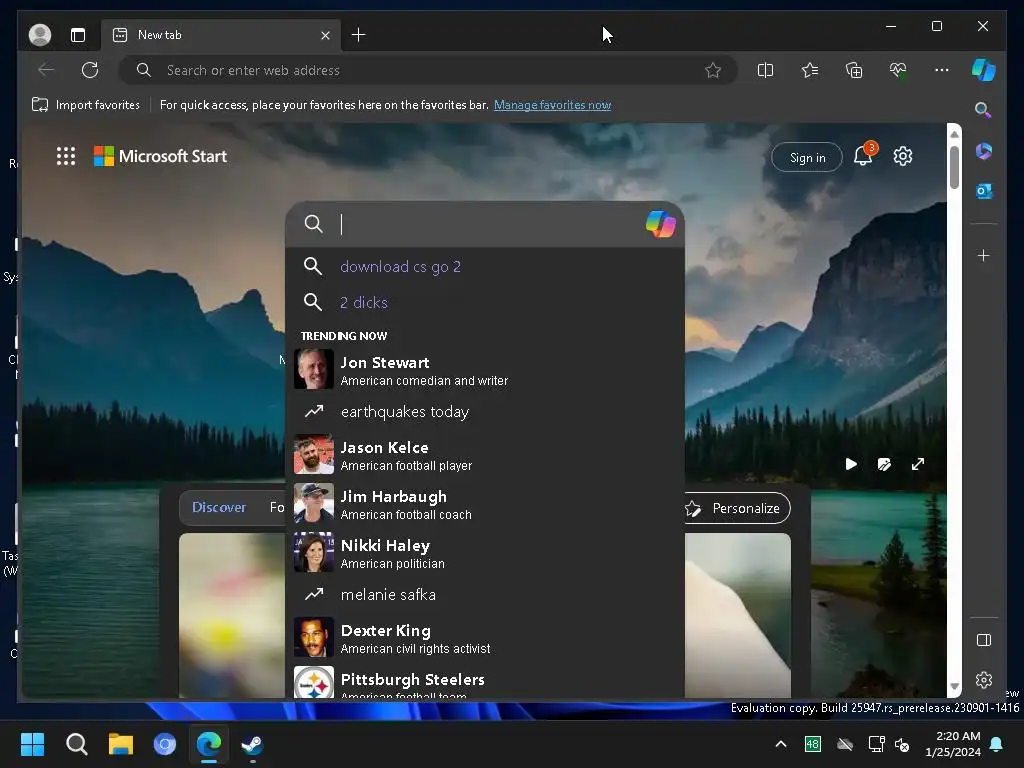This screenshot has width=1024, height=768.
Task: Click the Personalize button
Action: [737, 508]
